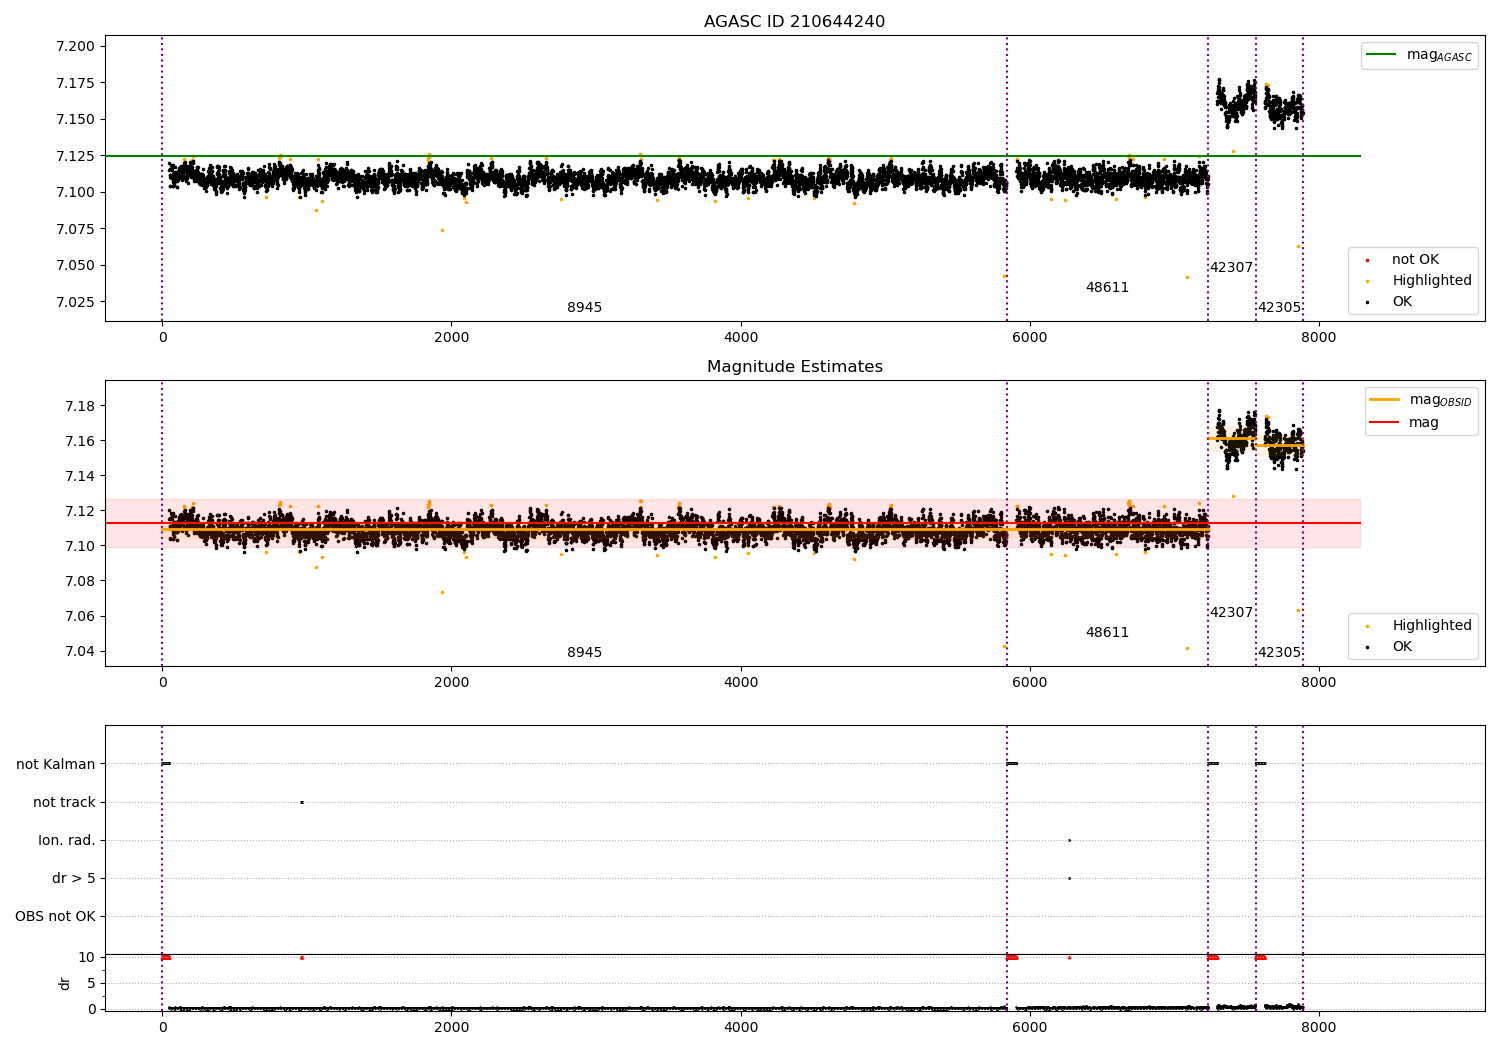The height and width of the screenshot is (1050, 1500).
Task: Click the 48611 OBSID label in top plot
Action: click(x=1107, y=288)
